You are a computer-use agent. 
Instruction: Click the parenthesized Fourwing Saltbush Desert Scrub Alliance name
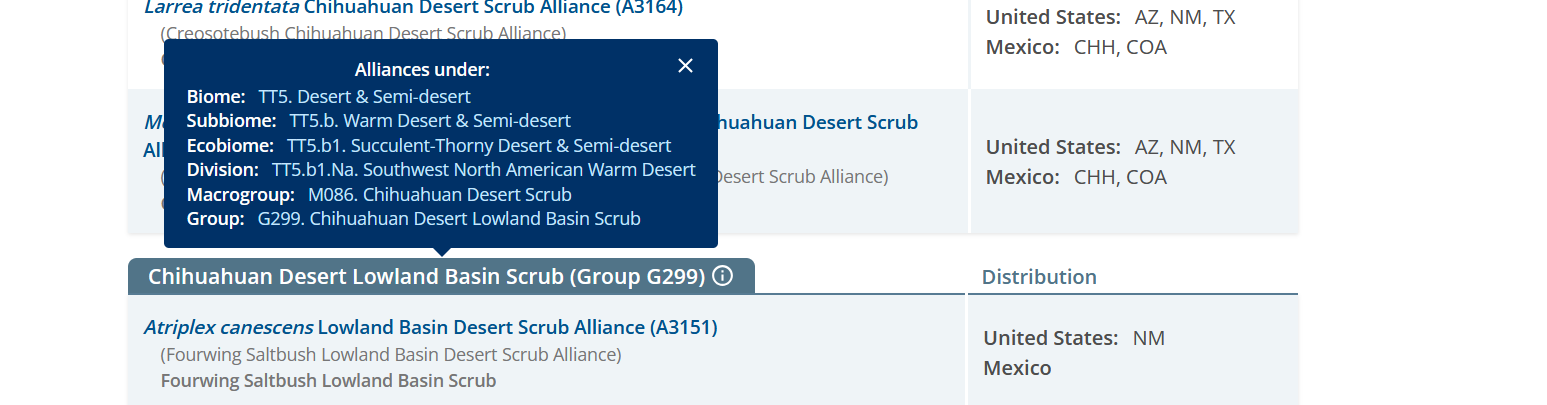(x=390, y=355)
